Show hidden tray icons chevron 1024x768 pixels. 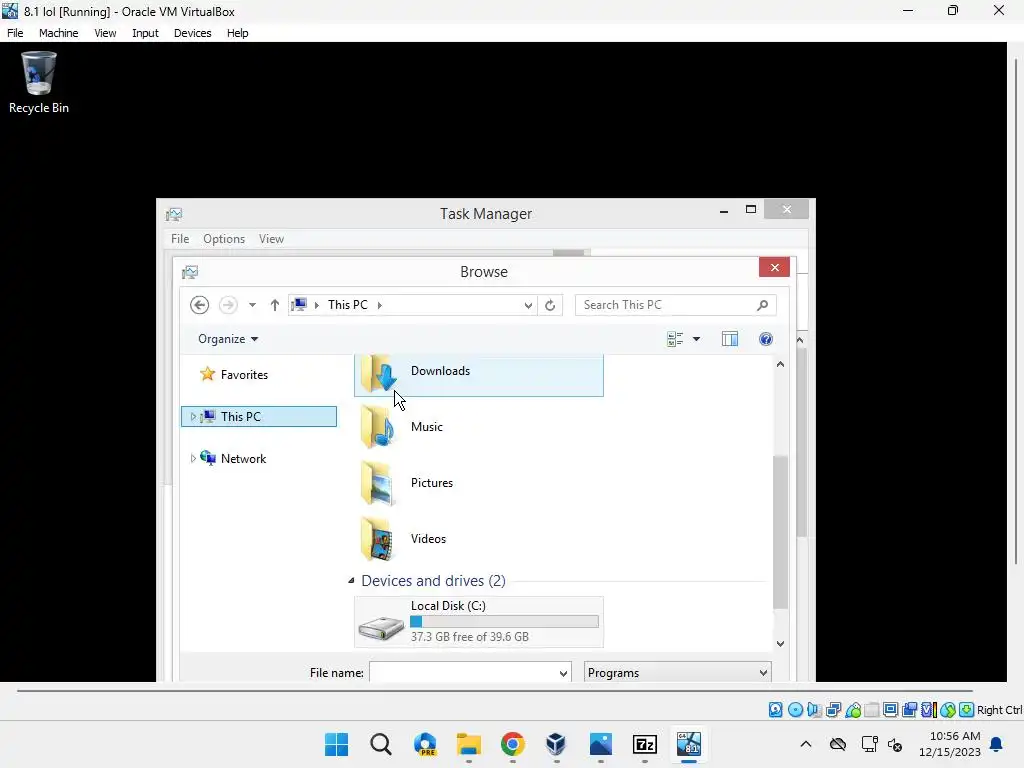point(806,744)
